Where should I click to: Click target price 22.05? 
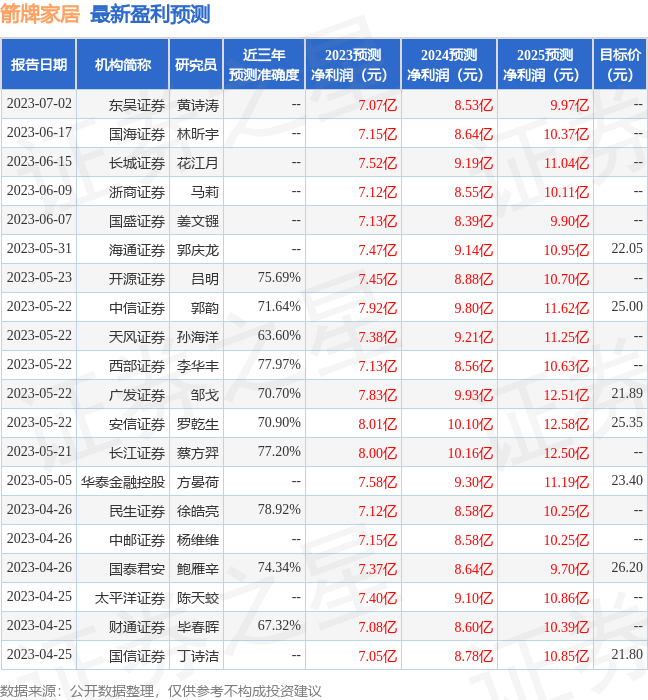(627, 249)
